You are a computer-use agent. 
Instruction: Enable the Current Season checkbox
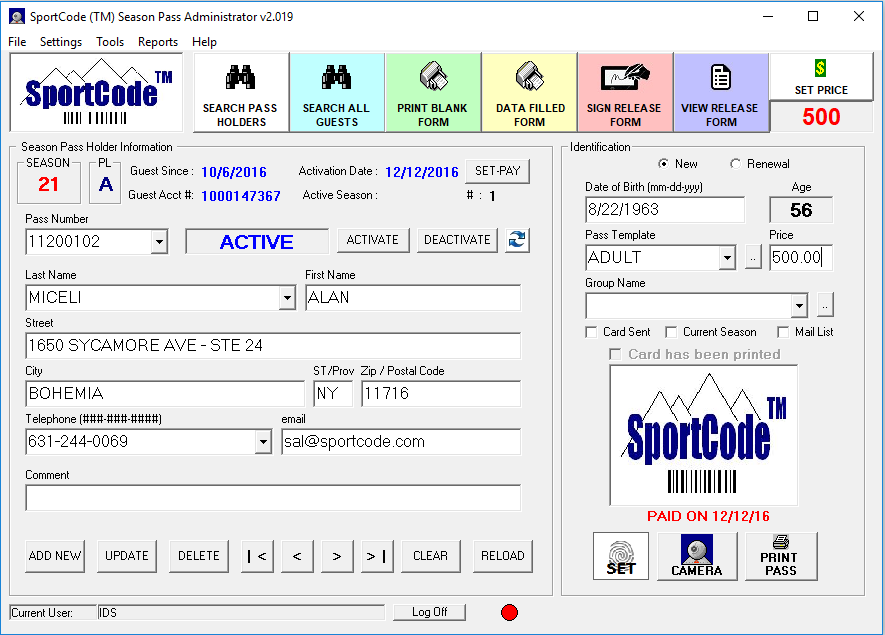671,332
